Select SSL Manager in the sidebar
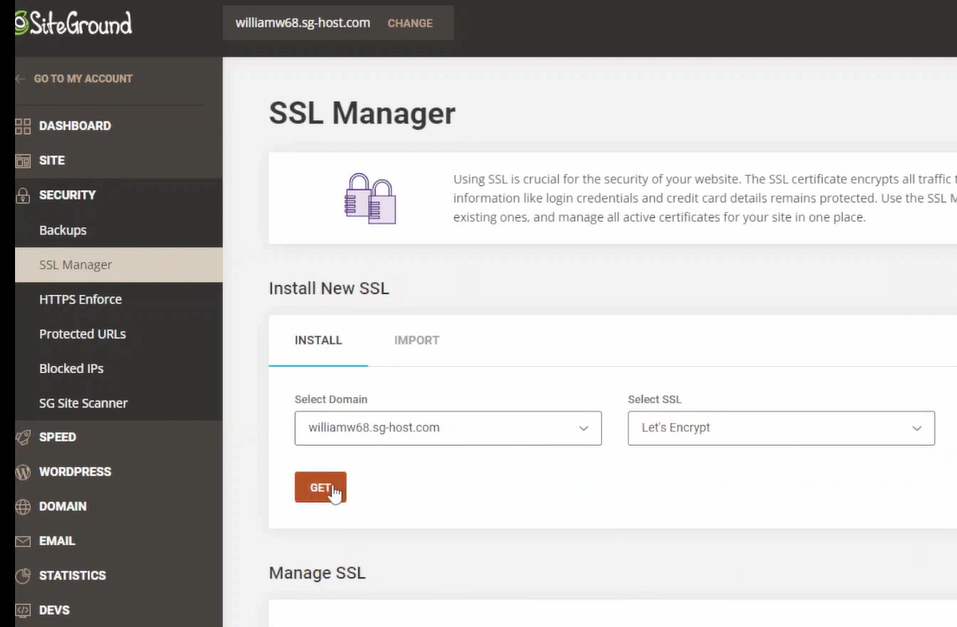The height and width of the screenshot is (627, 957). (119, 265)
